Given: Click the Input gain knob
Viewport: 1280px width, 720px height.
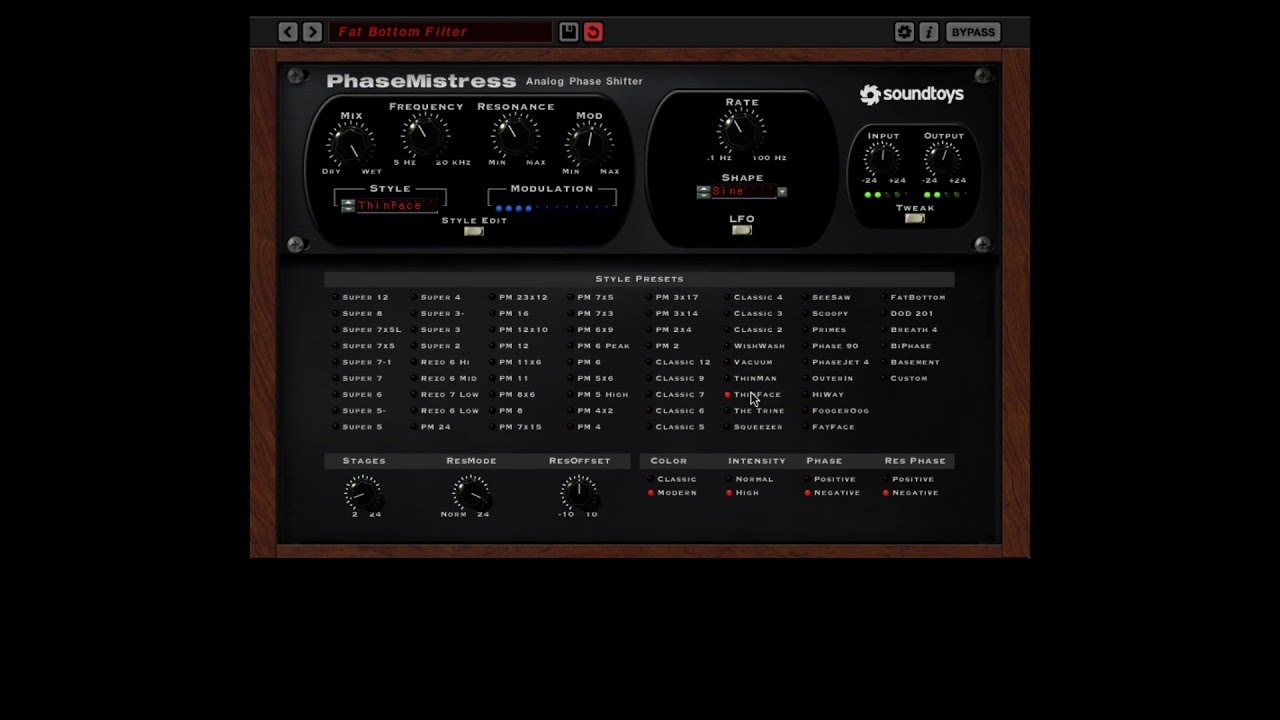Looking at the screenshot, I should pyautogui.click(x=882, y=158).
